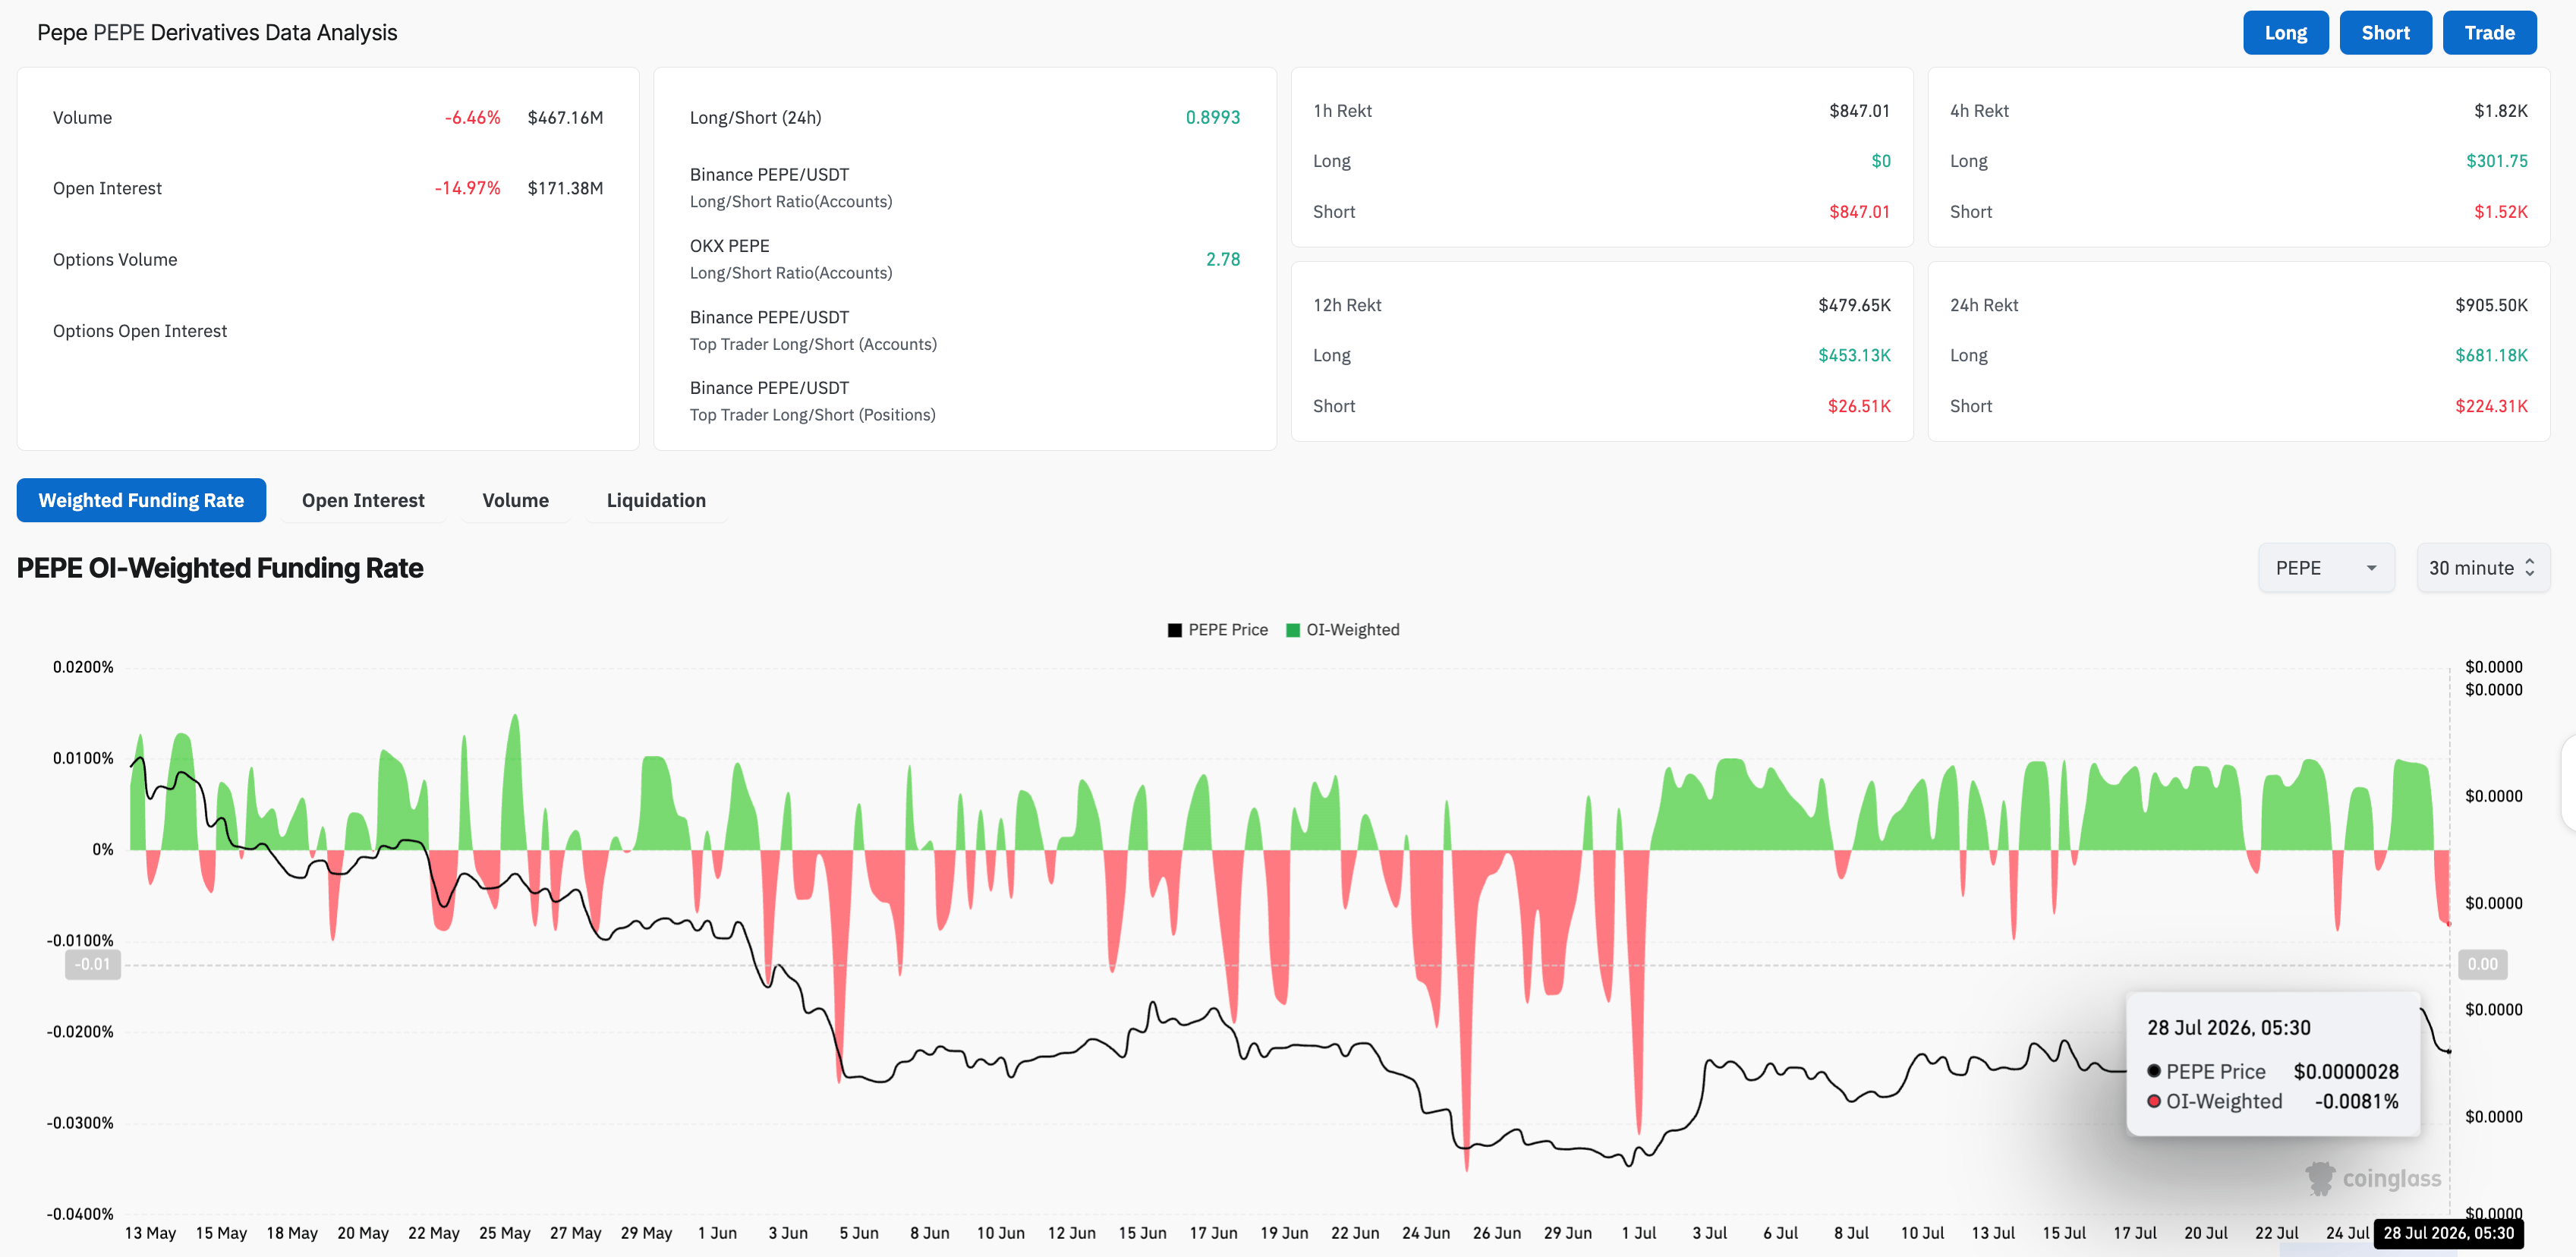Screen dimensions: 2576x1257
Task: Click the Trade button
Action: point(2489,33)
